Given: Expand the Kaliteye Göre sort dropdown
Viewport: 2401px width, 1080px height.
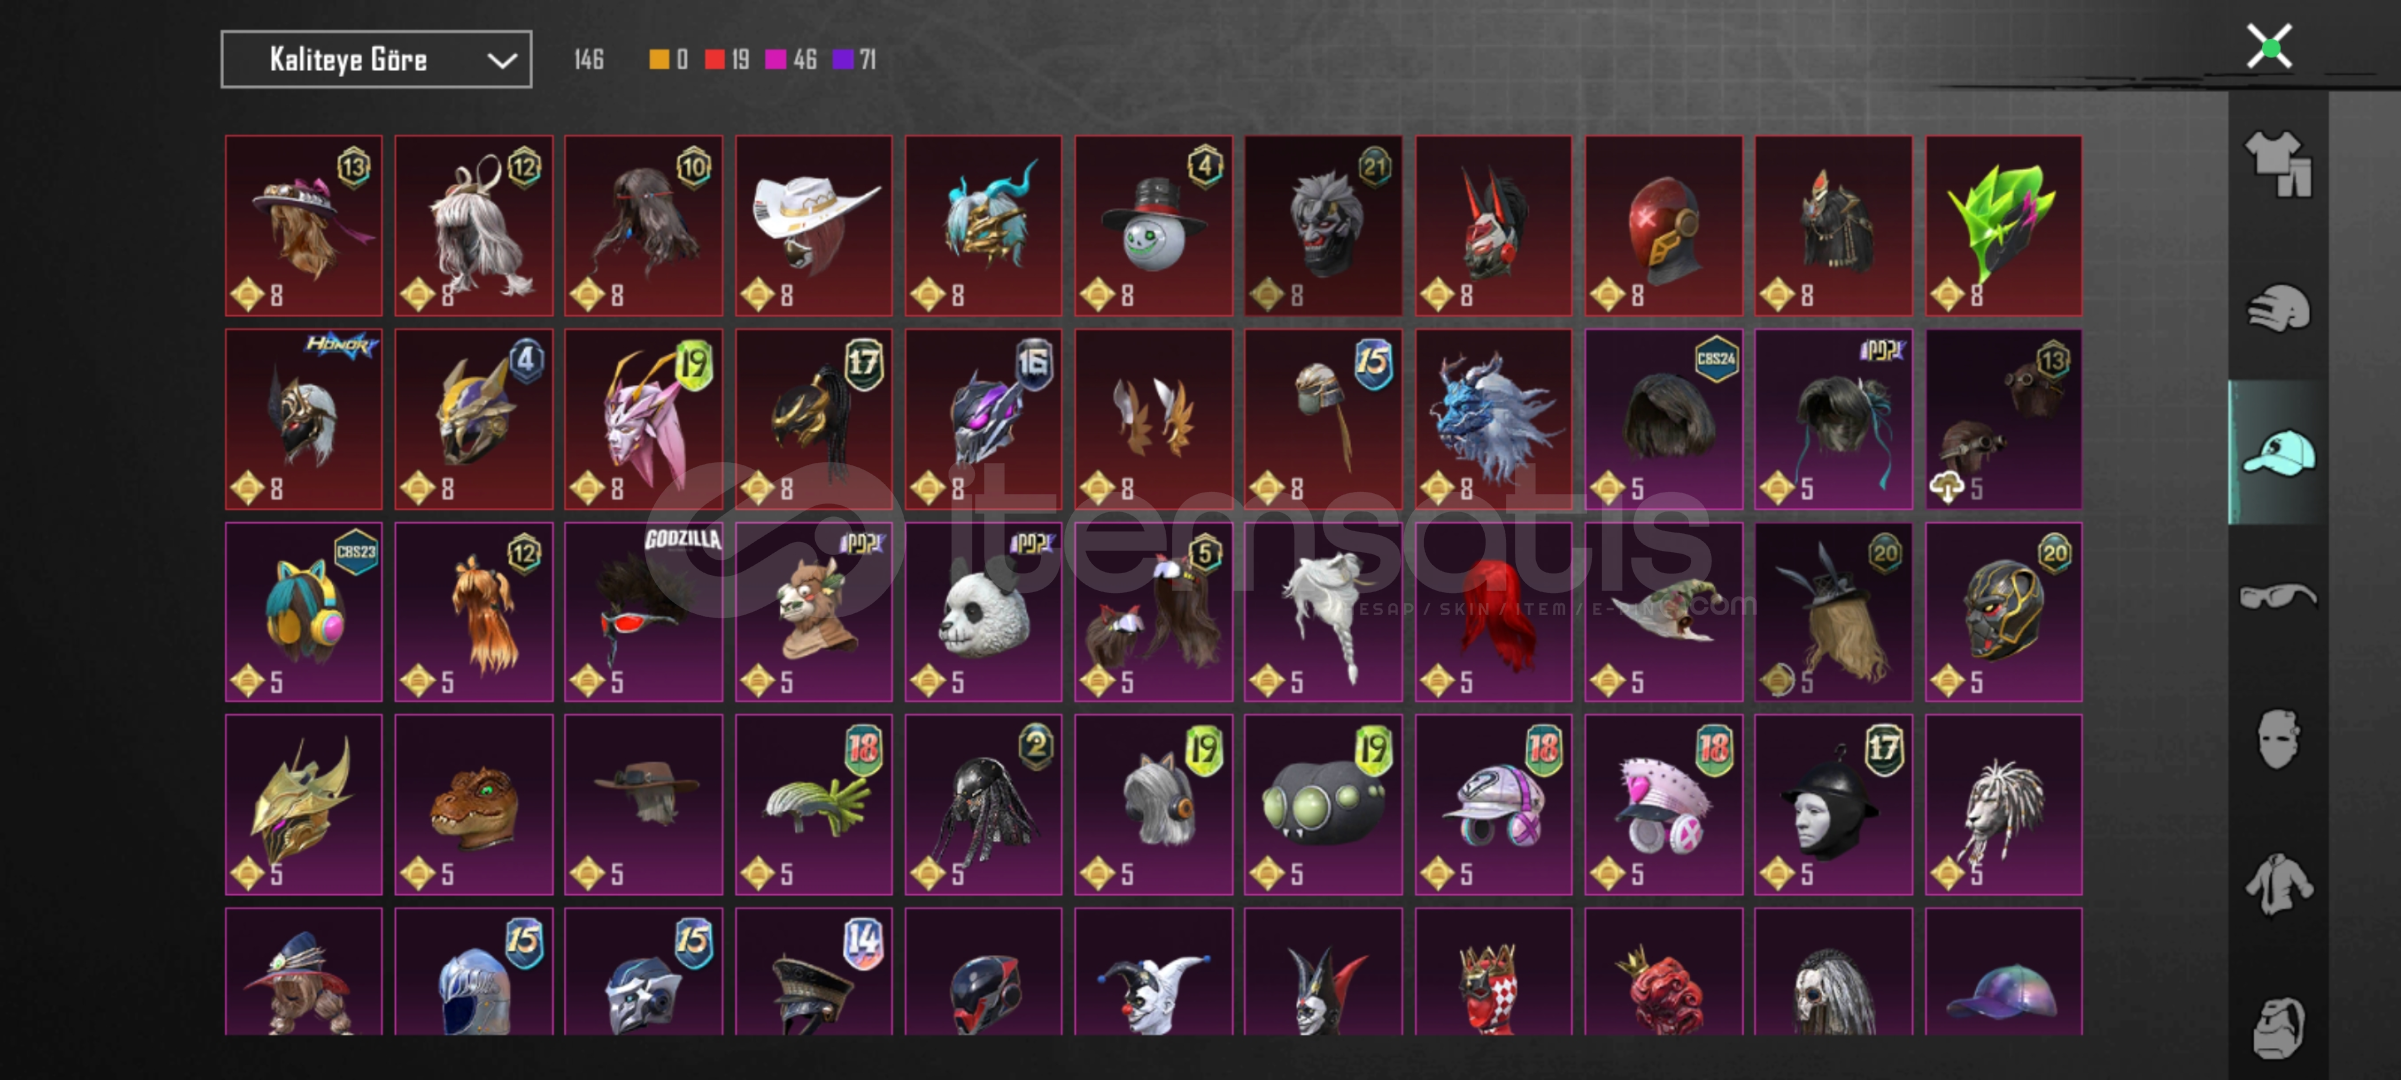Looking at the screenshot, I should tap(376, 60).
